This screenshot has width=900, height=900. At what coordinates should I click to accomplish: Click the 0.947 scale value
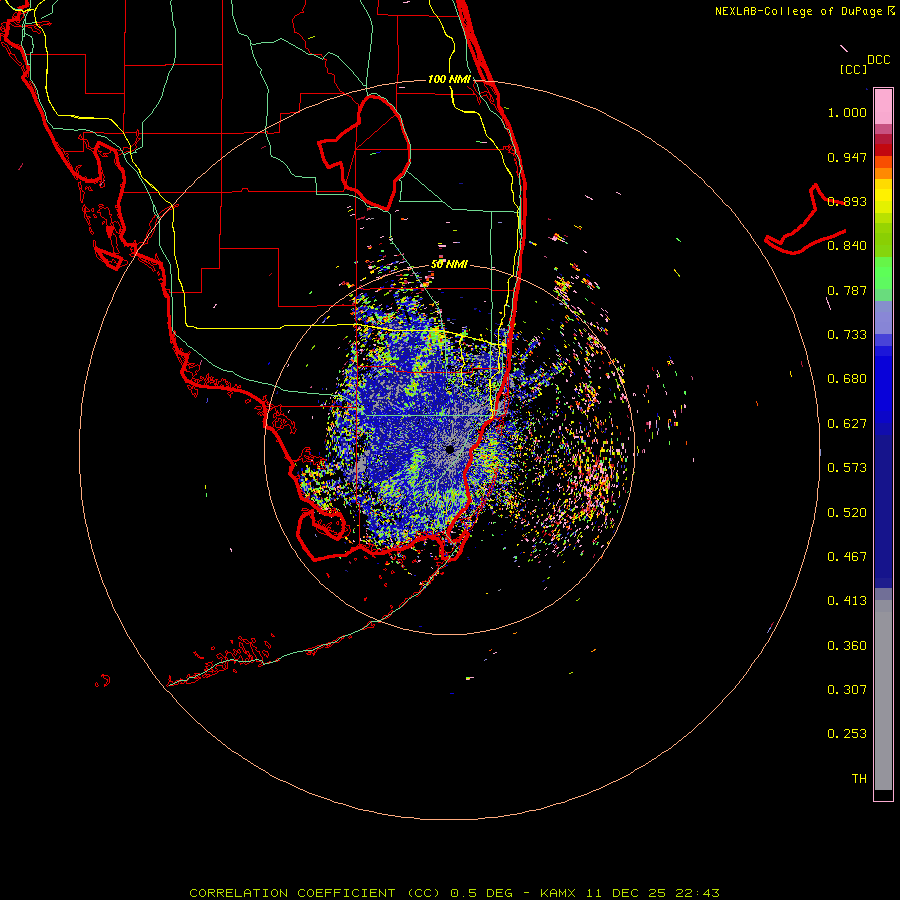click(x=847, y=157)
